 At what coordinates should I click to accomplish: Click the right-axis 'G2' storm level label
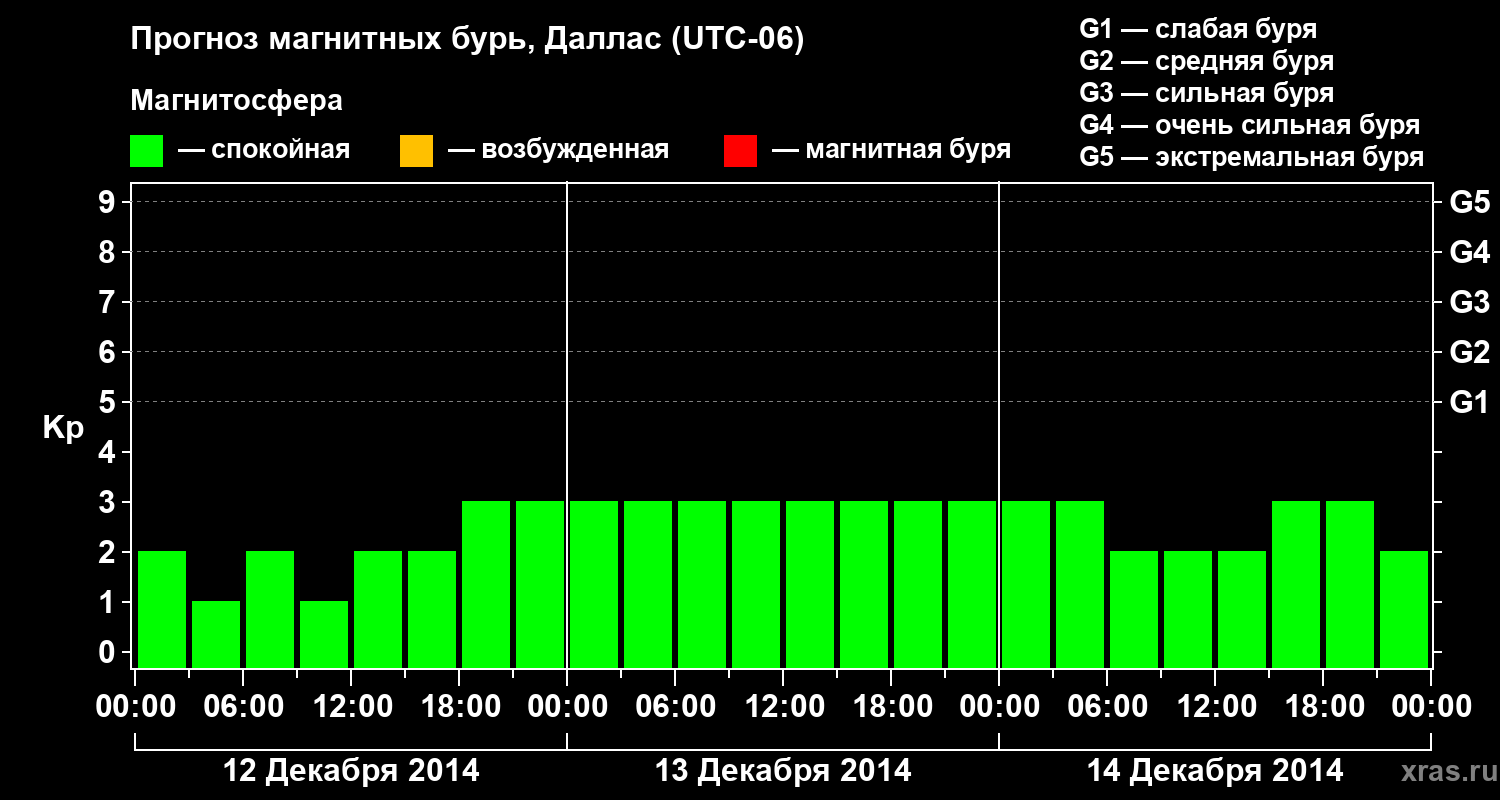coord(1469,352)
